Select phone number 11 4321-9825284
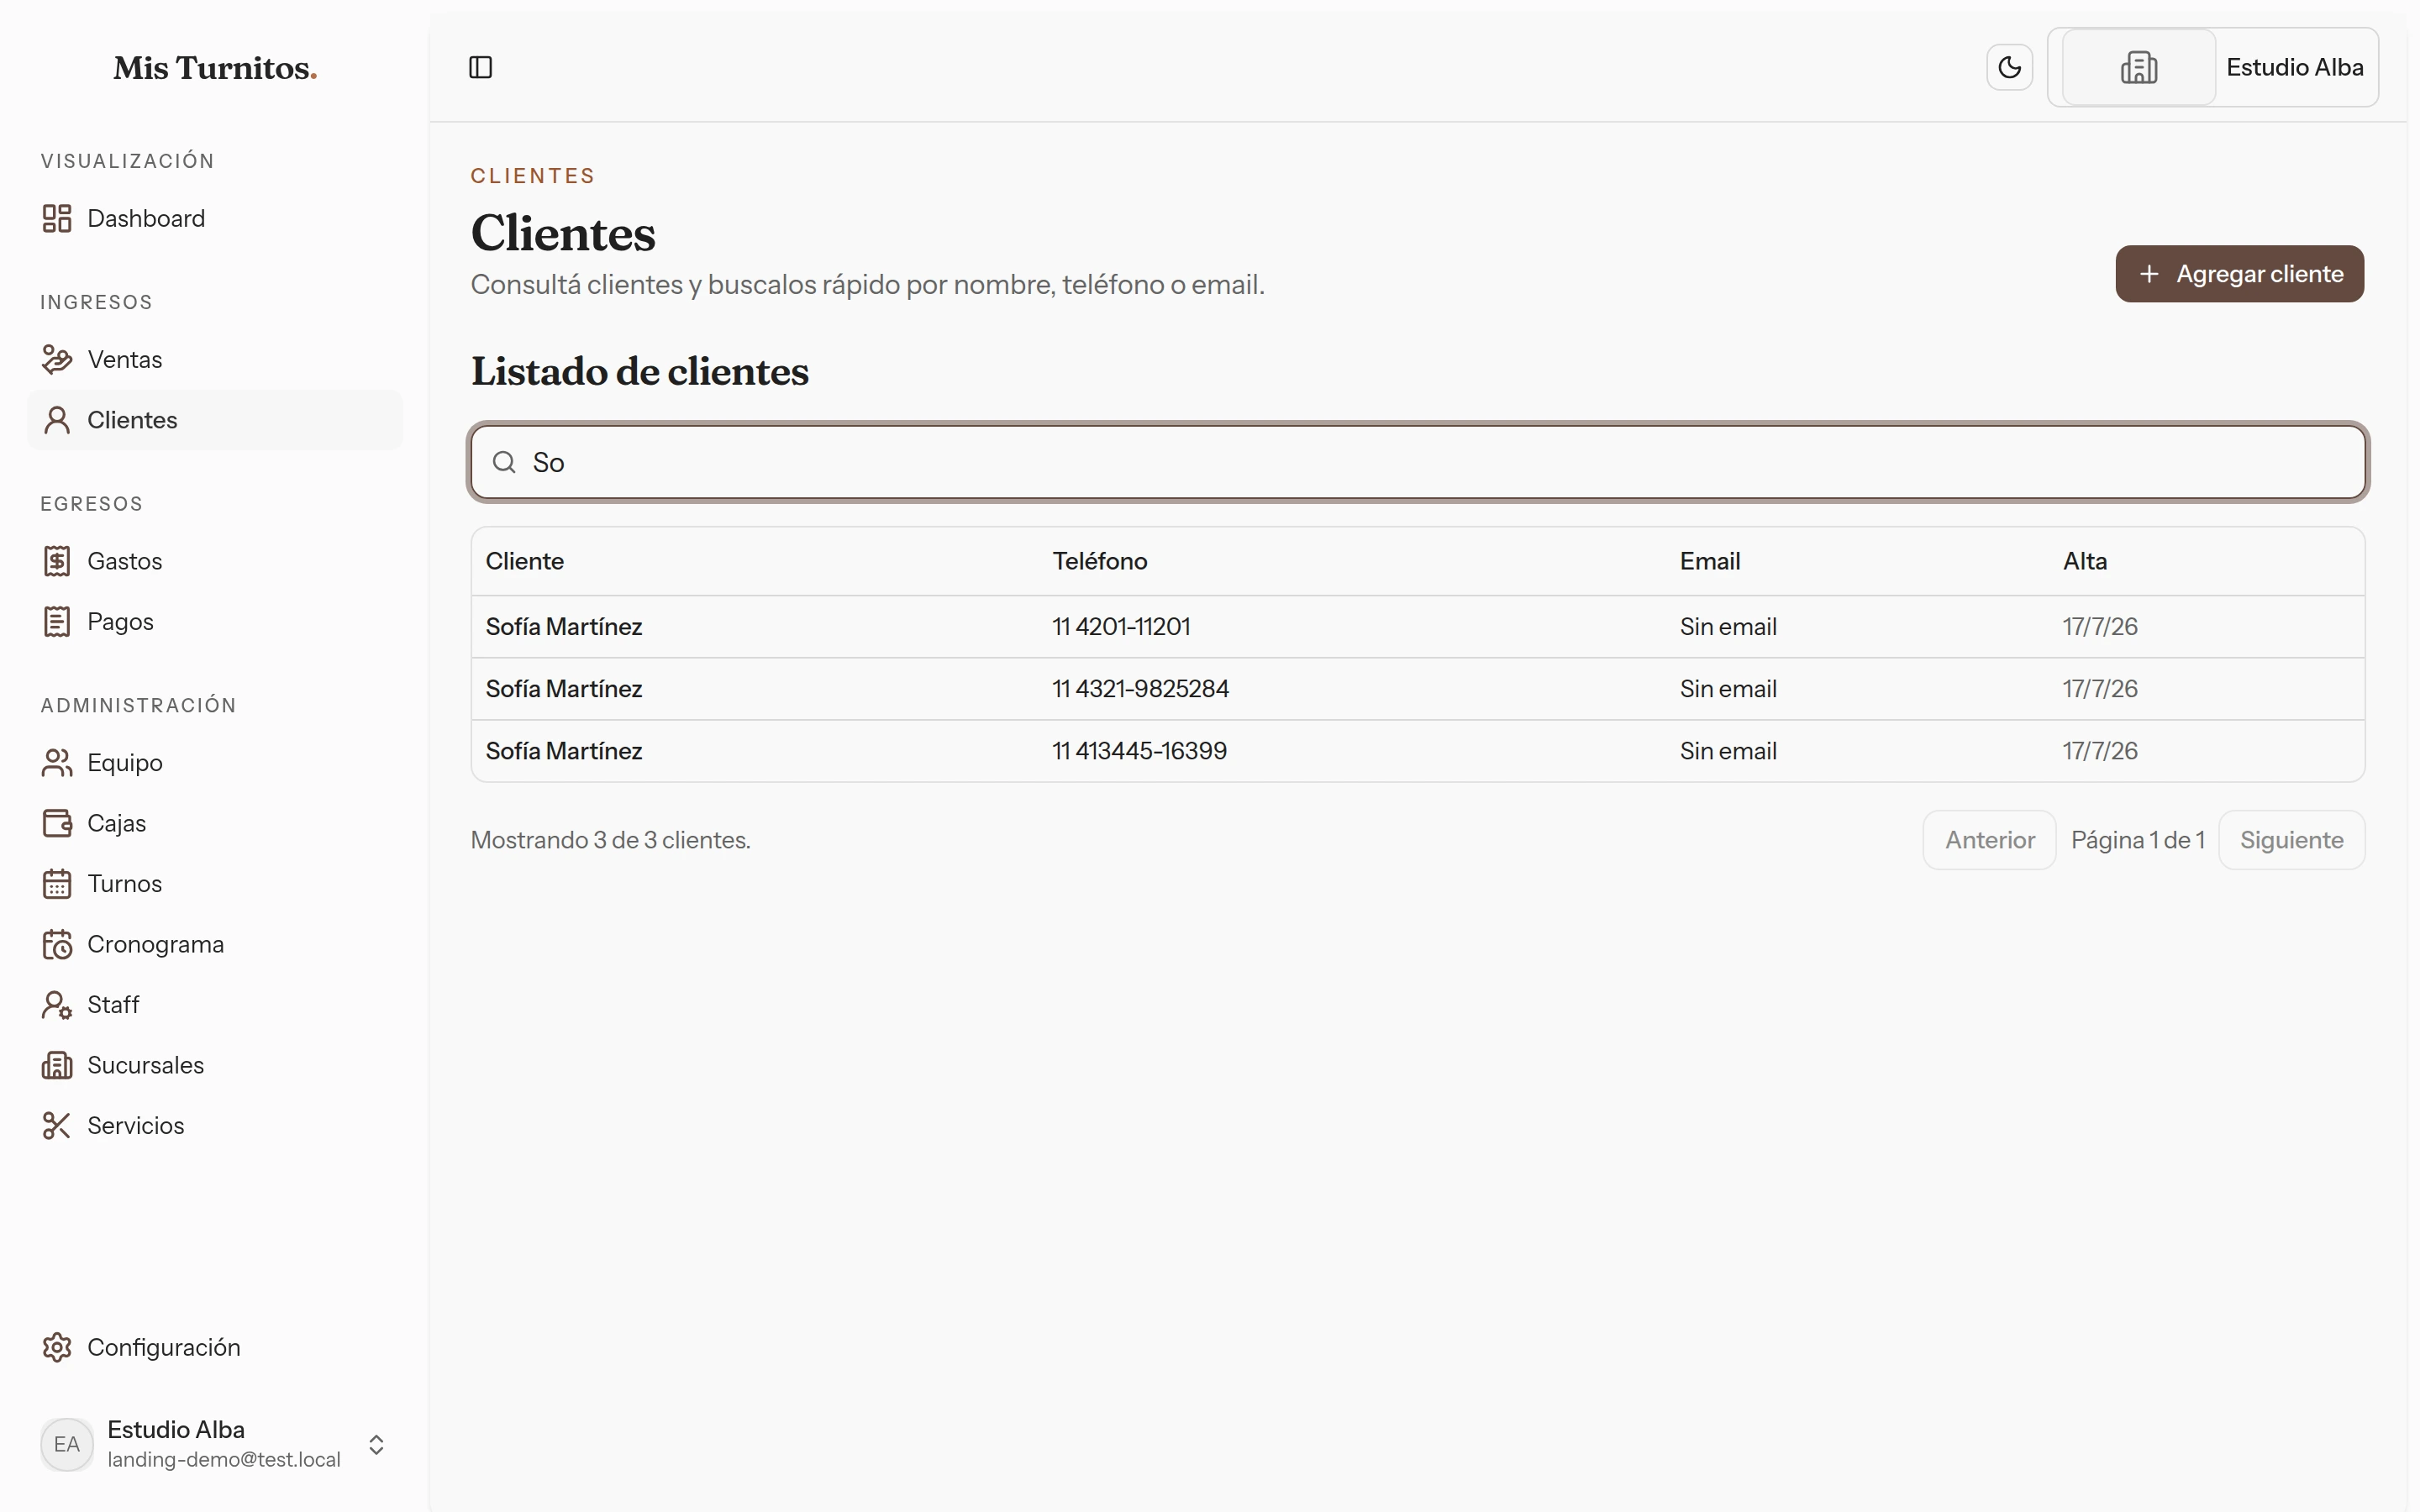Viewport: 2420px width, 1512px height. [x=1140, y=689]
